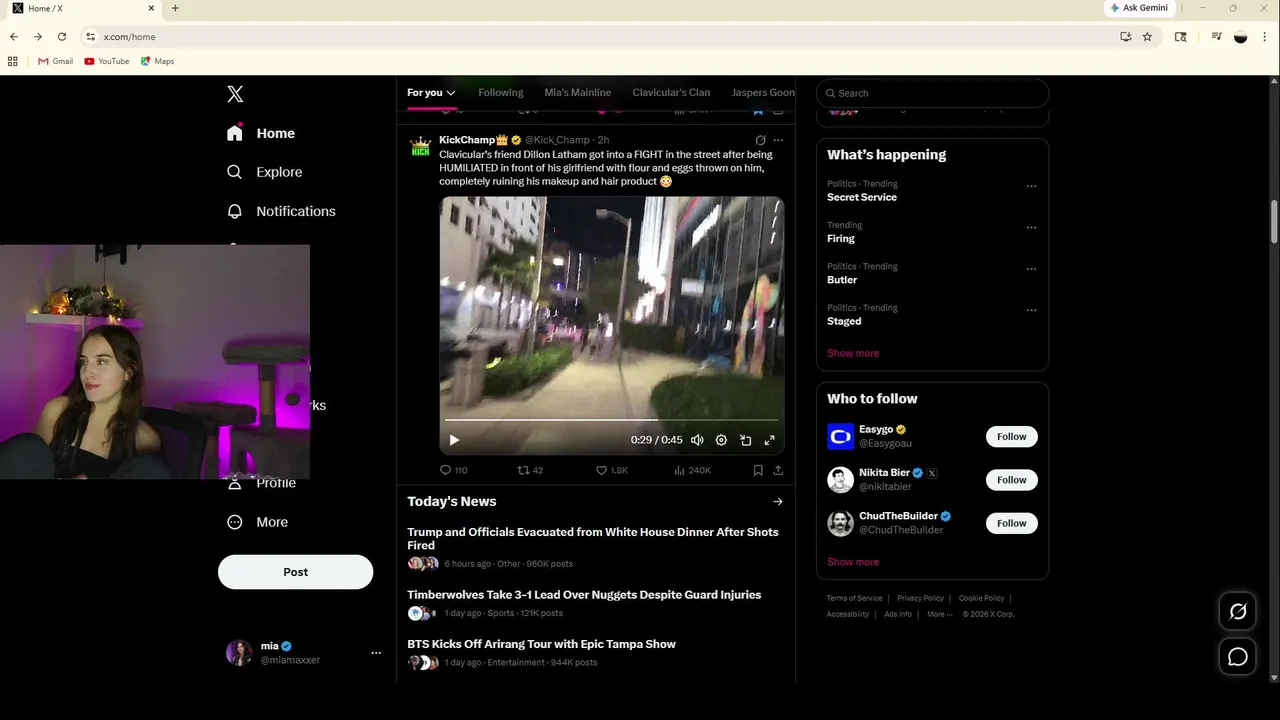1280x720 pixels.
Task: Open options for Butler trend
Action: pos(1031,269)
